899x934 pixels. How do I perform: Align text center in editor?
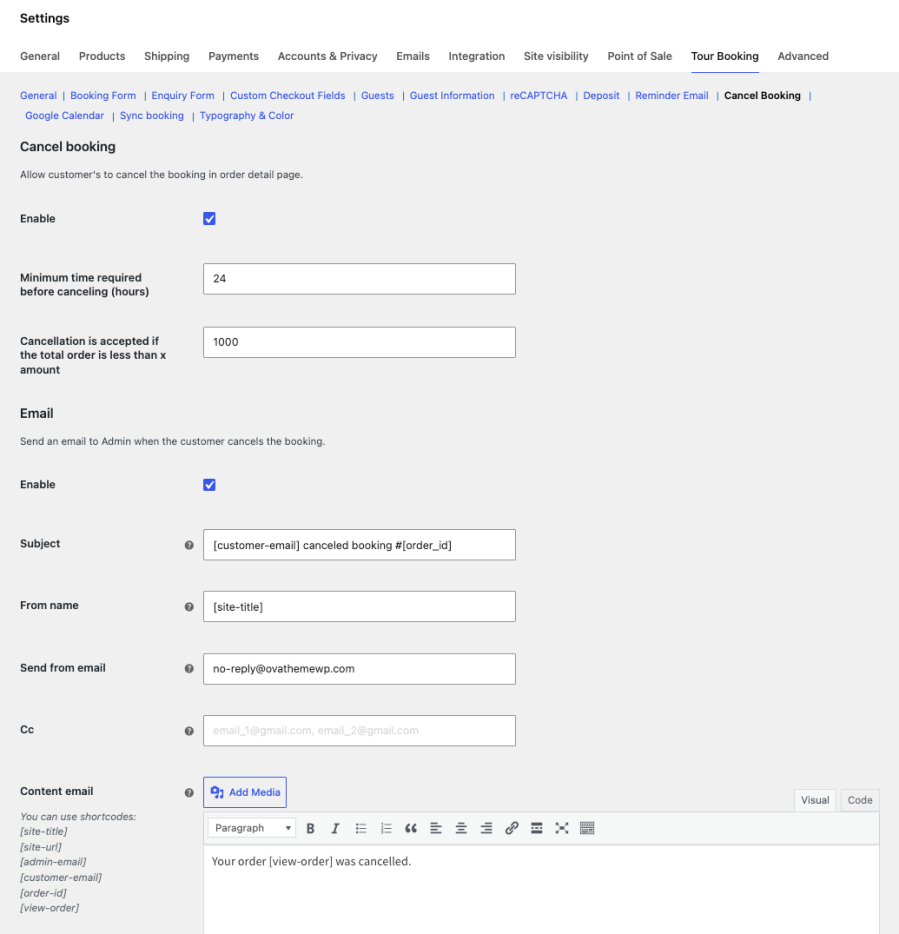(x=461, y=828)
